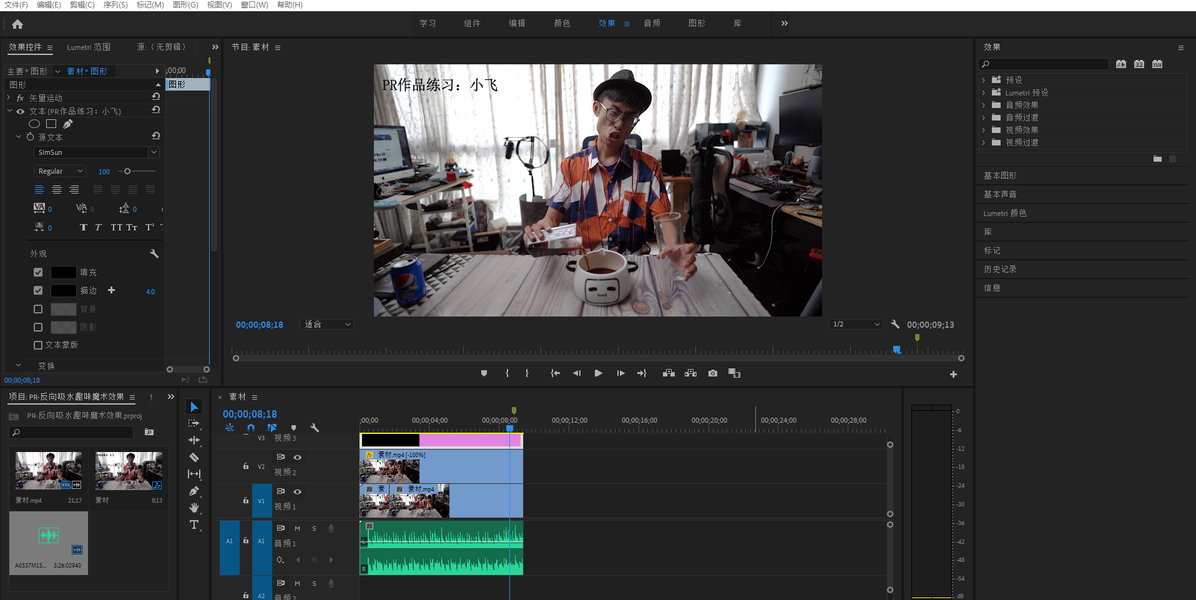Screen dimensions: 1196x600
Task: Create rectangle mask on text layer
Action: pyautogui.click(x=51, y=124)
